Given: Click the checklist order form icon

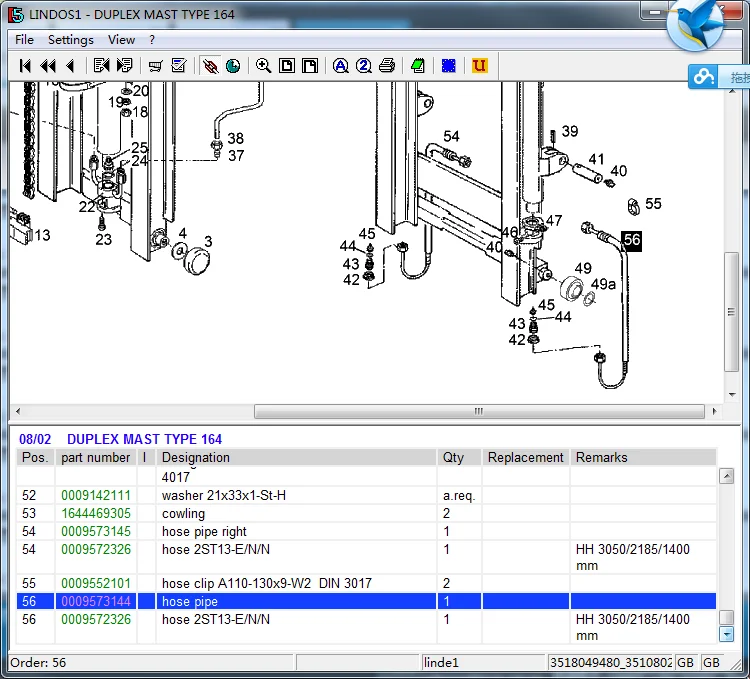Looking at the screenshot, I should (x=178, y=66).
